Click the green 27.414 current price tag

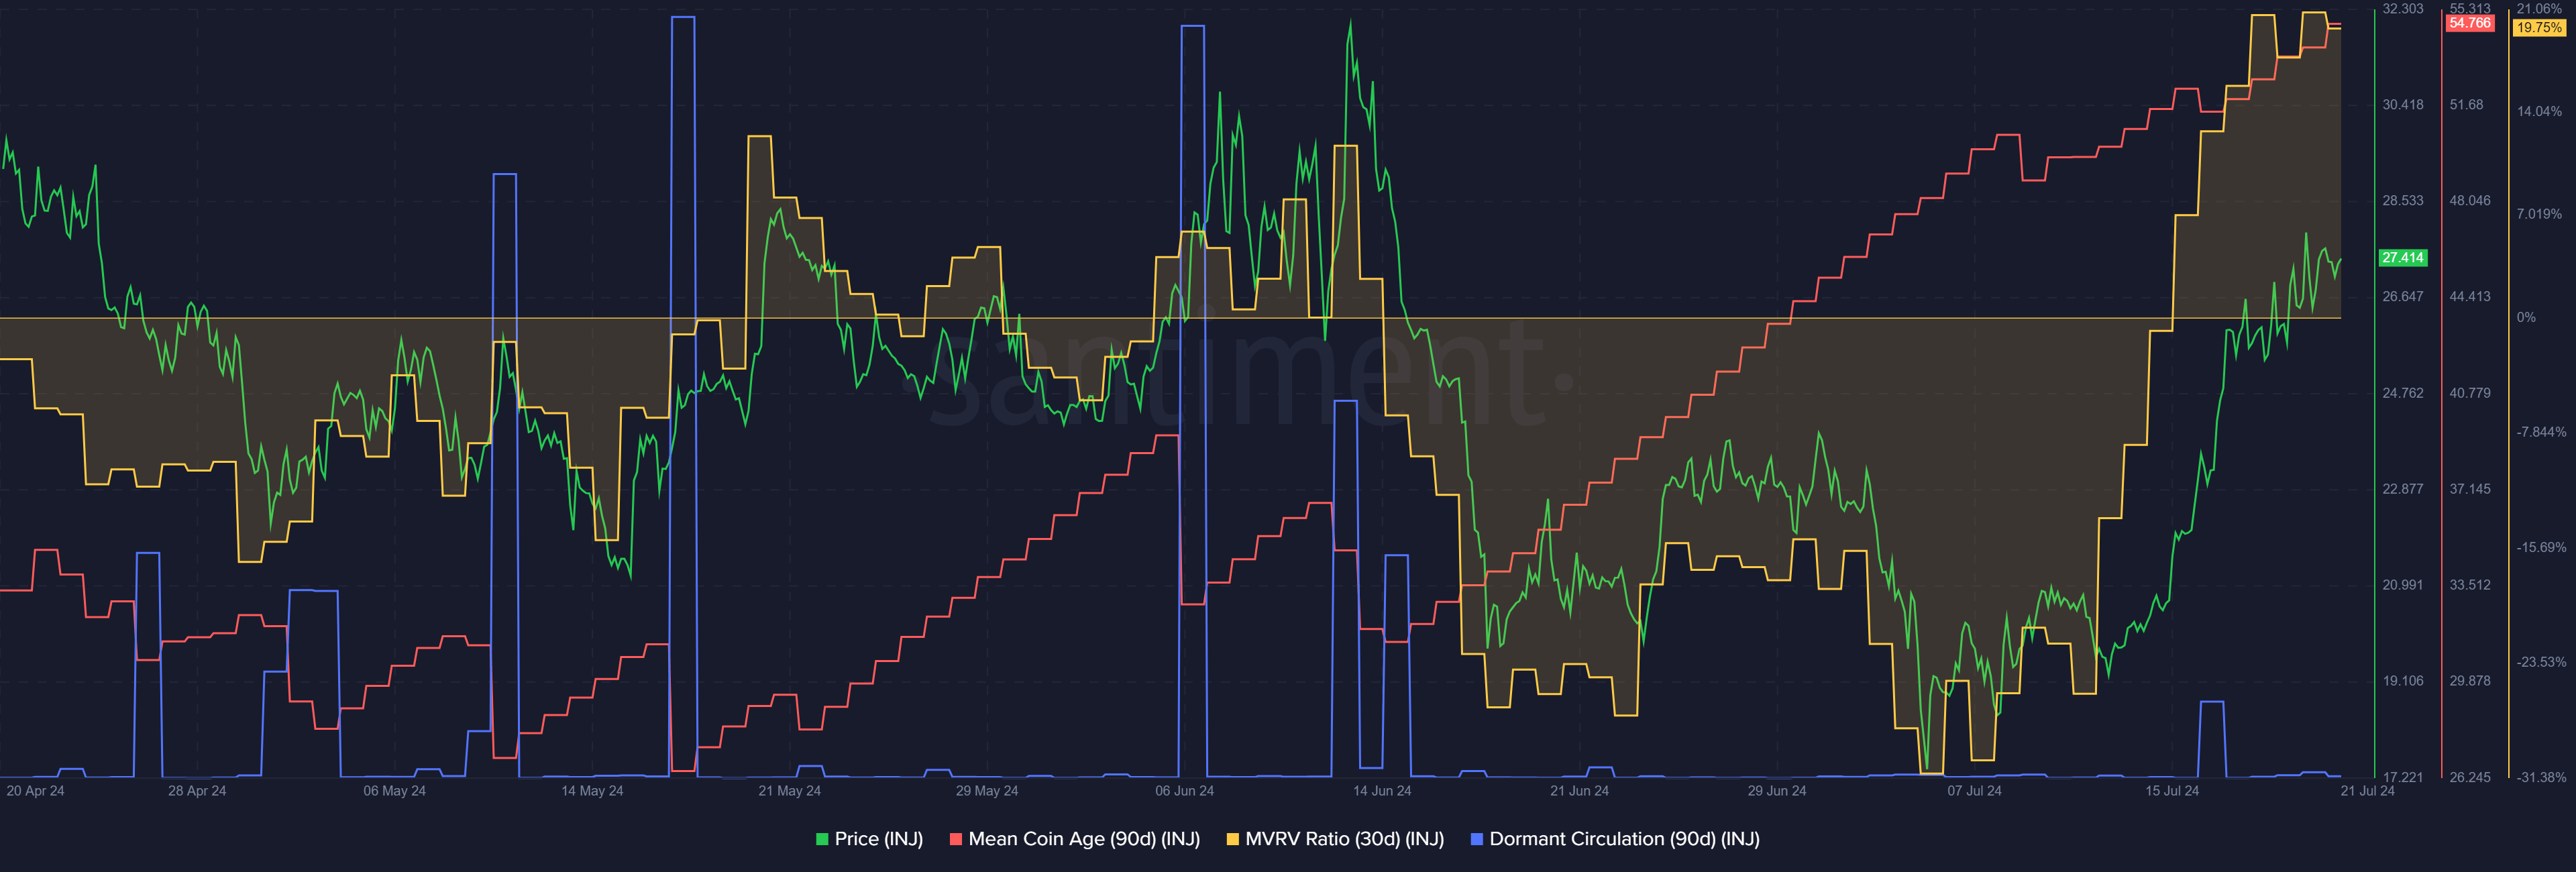(x=2402, y=258)
